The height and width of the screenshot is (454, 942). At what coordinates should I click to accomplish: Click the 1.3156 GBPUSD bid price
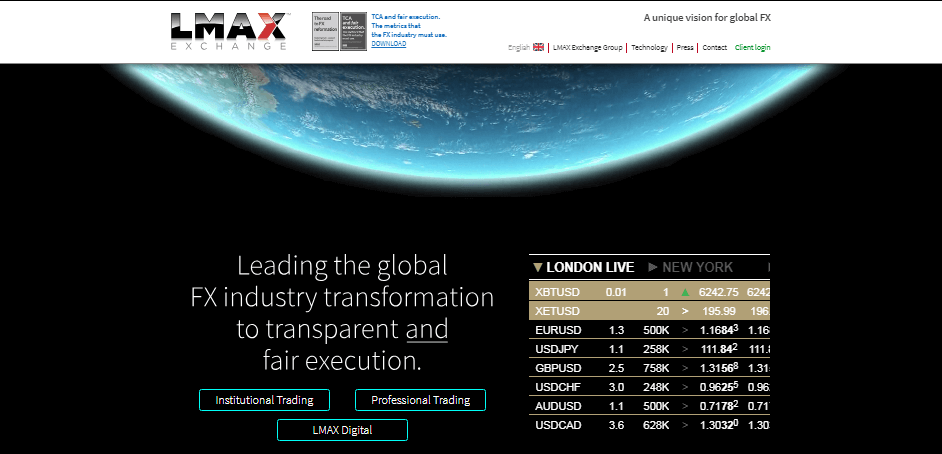coord(719,368)
